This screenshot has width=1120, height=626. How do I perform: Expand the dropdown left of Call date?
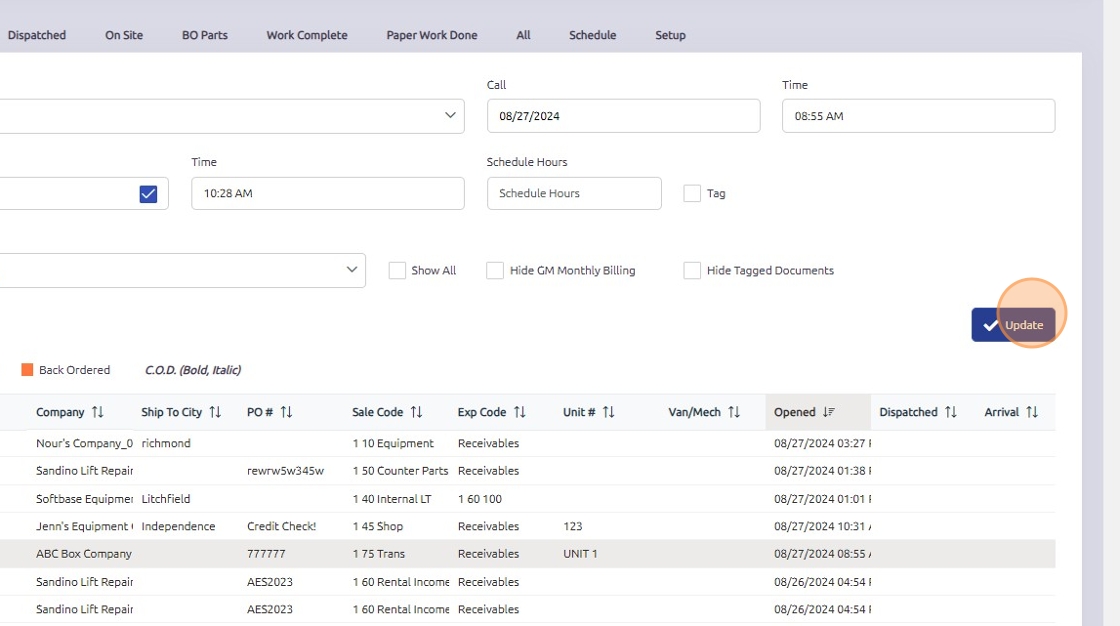pyautogui.click(x=450, y=116)
